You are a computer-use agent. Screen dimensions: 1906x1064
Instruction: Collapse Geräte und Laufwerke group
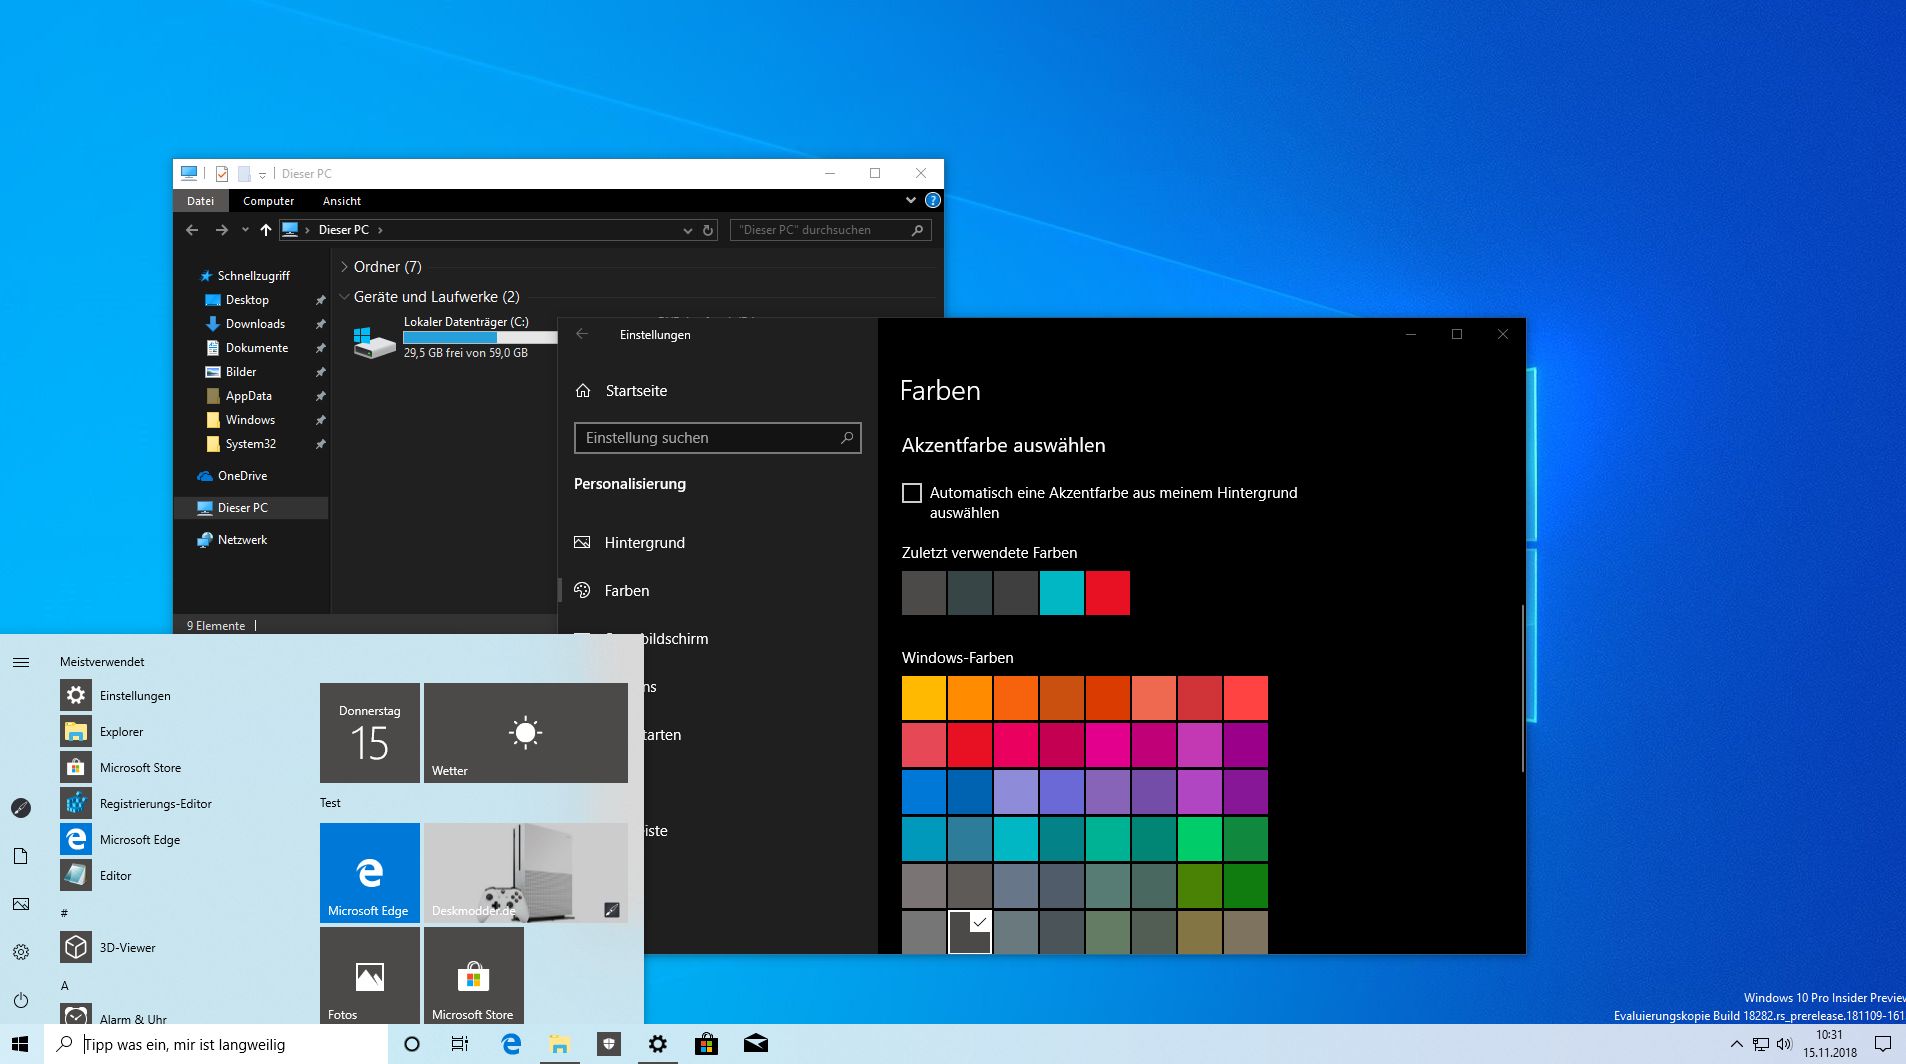344,297
